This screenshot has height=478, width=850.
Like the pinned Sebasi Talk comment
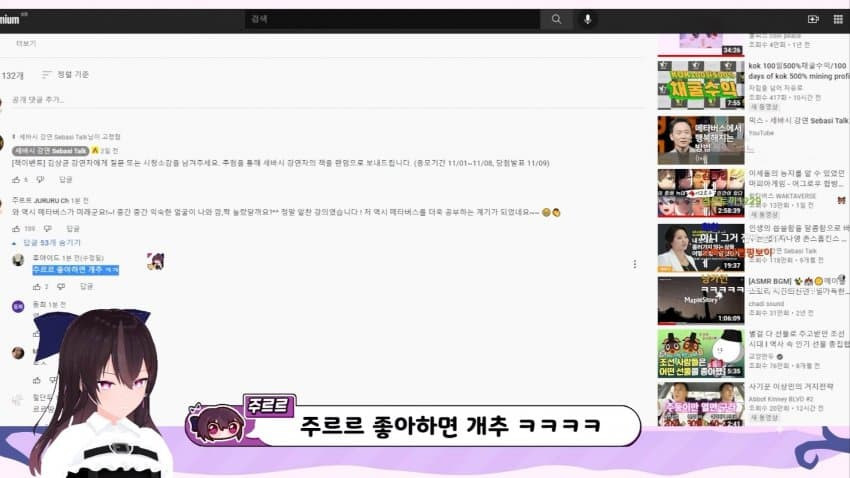tap(17, 179)
